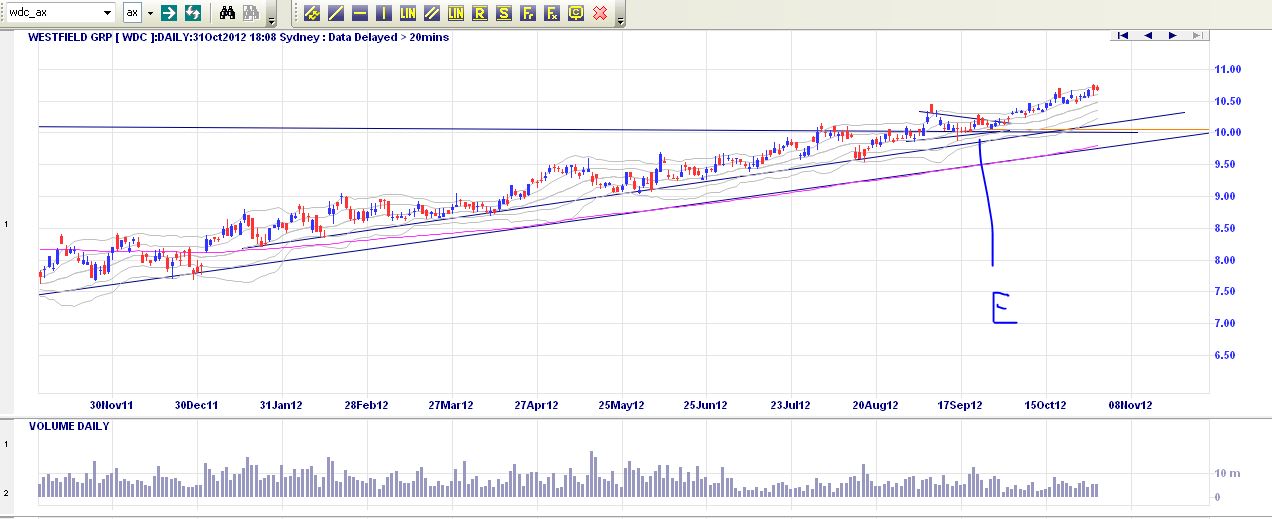Click the 7.00 price axis label
The height and width of the screenshot is (519, 1272).
click(x=1227, y=323)
